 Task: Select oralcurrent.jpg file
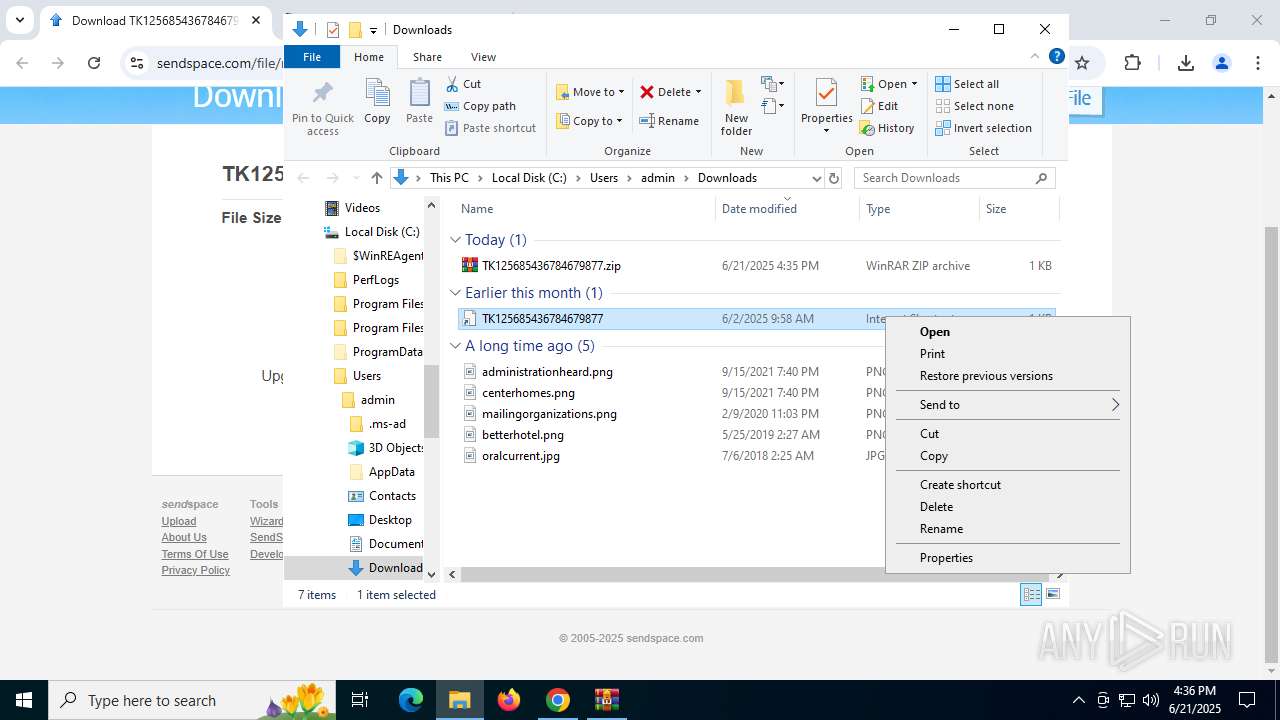(520, 456)
